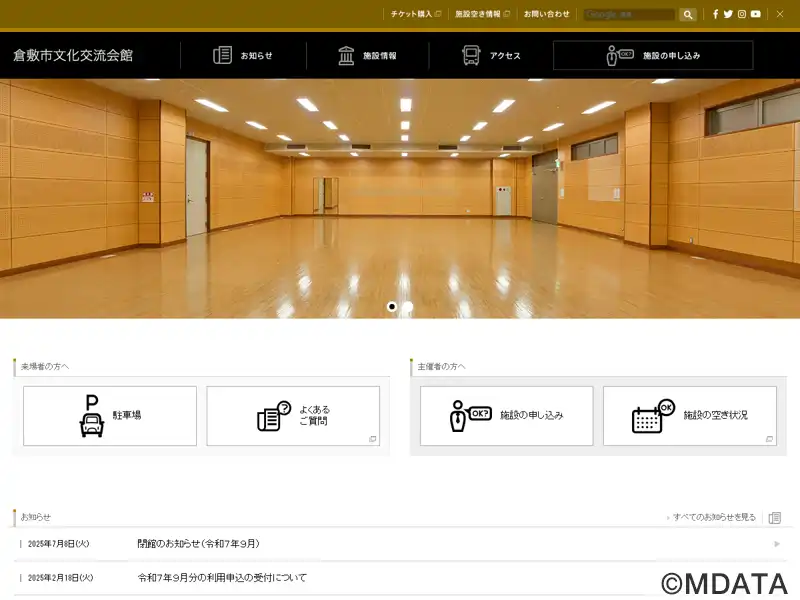Open the お知らせ navigation menu

(x=243, y=55)
